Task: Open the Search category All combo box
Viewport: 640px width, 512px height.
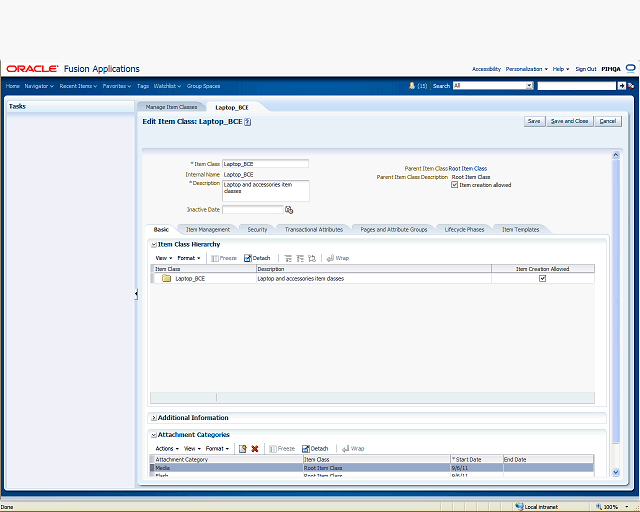Action: (493, 86)
